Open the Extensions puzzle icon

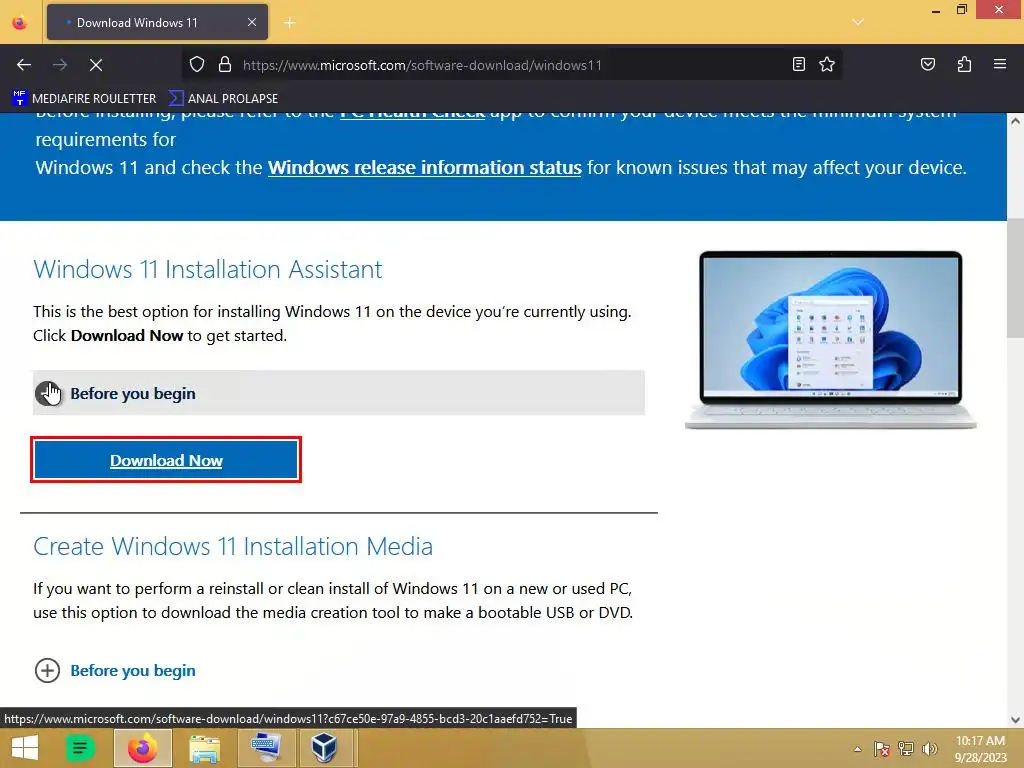[964, 65]
